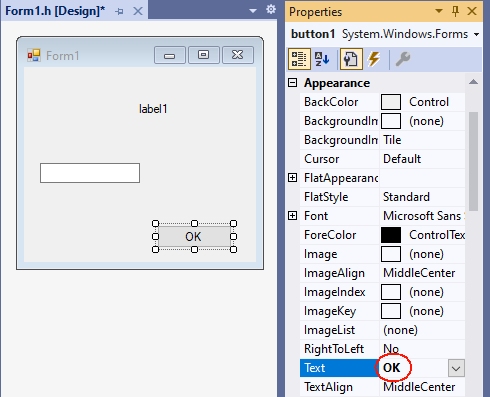The height and width of the screenshot is (397, 490).
Task: Select the ImageAlign property row
Action: [382, 273]
